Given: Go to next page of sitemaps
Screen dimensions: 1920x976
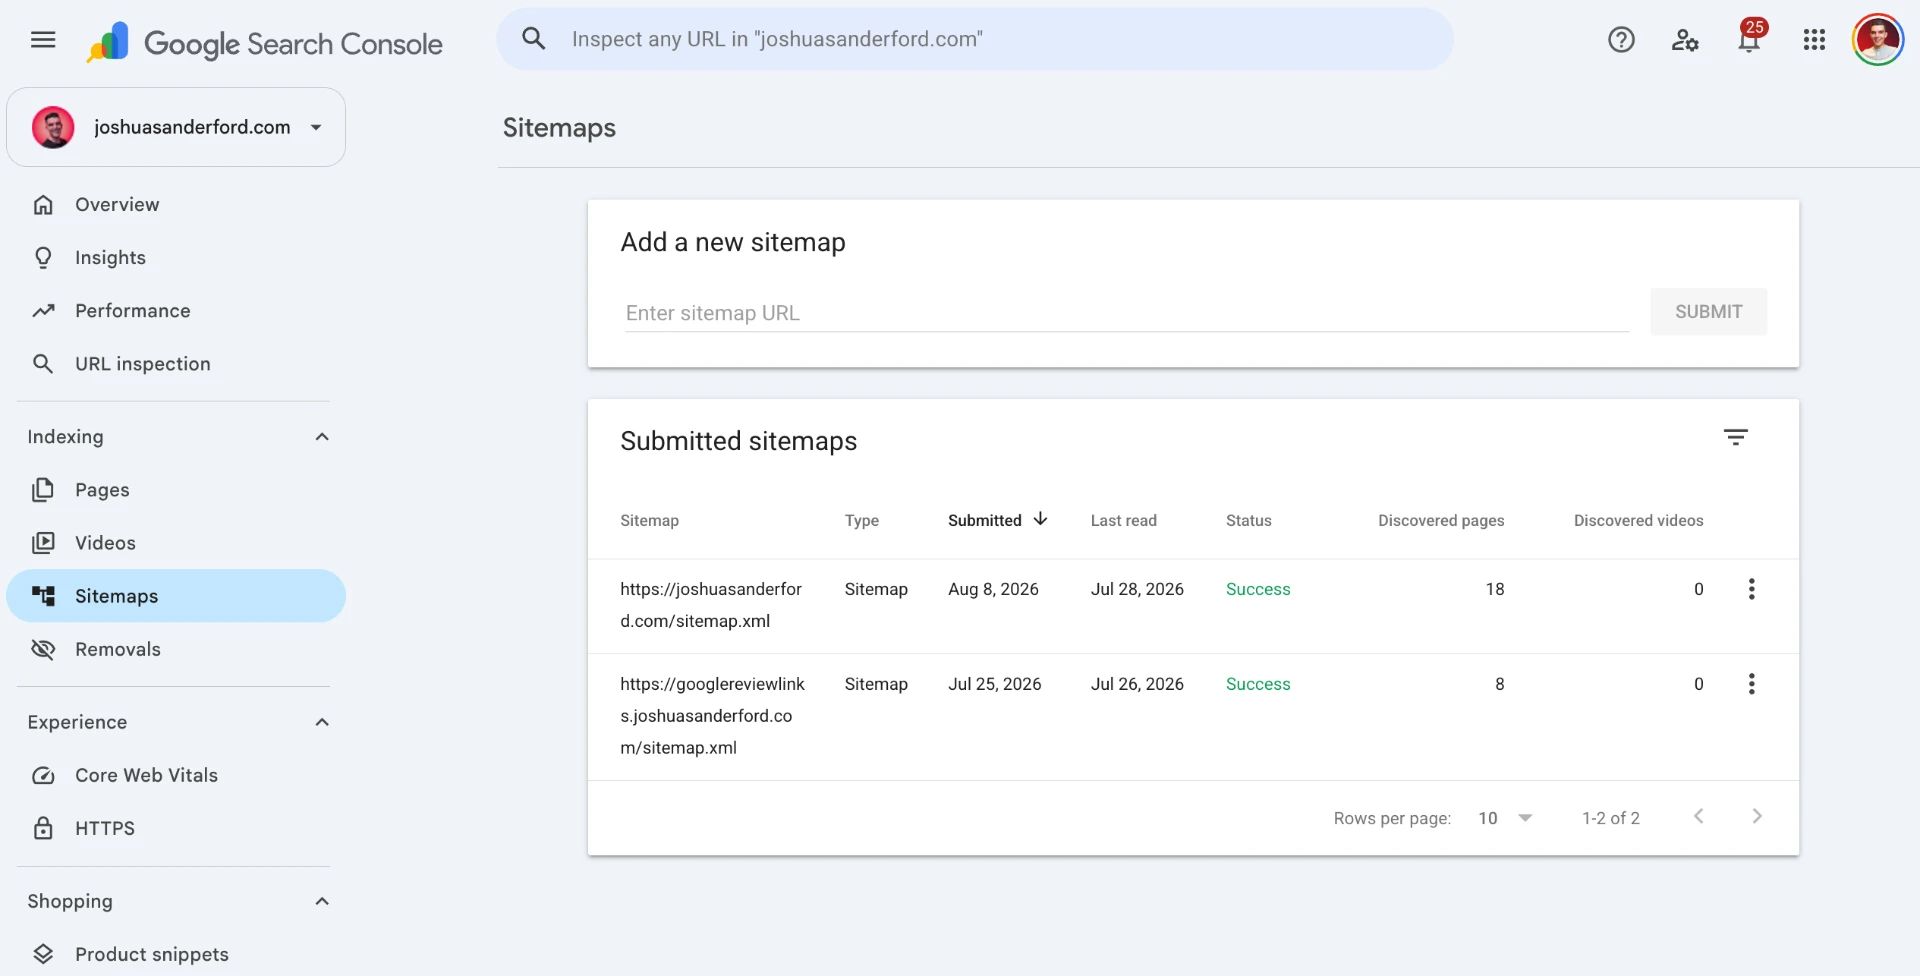Looking at the screenshot, I should [1757, 817].
